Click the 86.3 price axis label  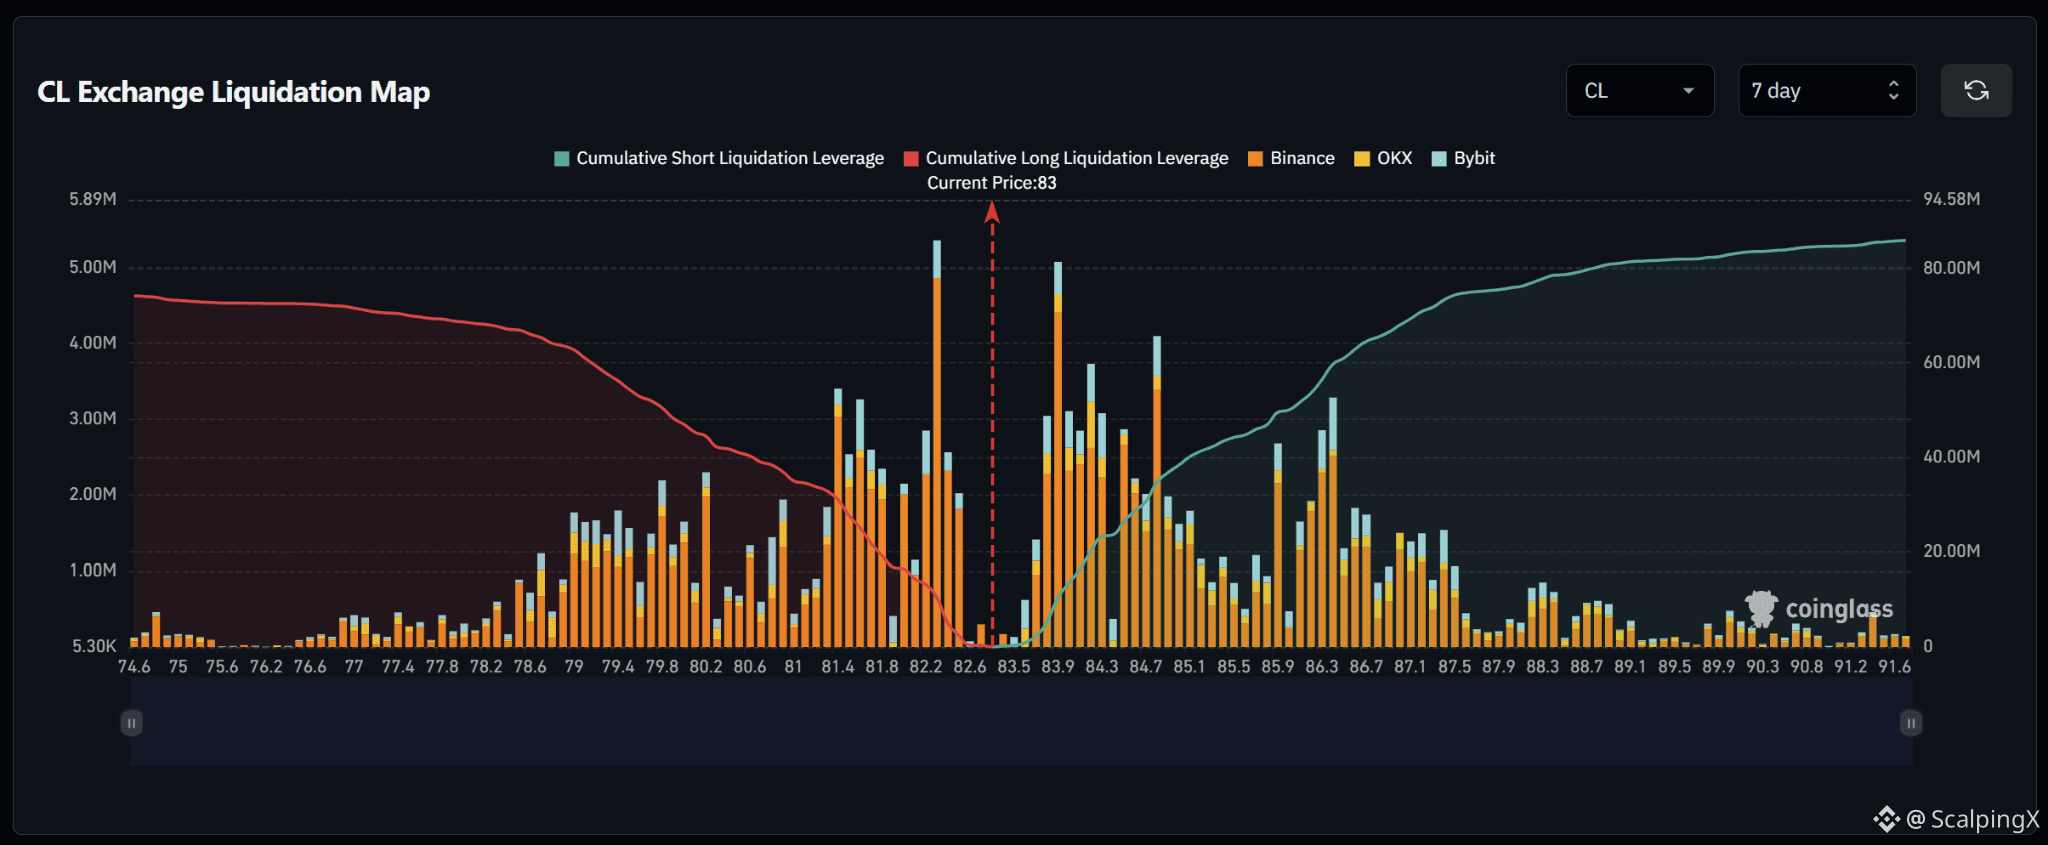coord(1322,667)
